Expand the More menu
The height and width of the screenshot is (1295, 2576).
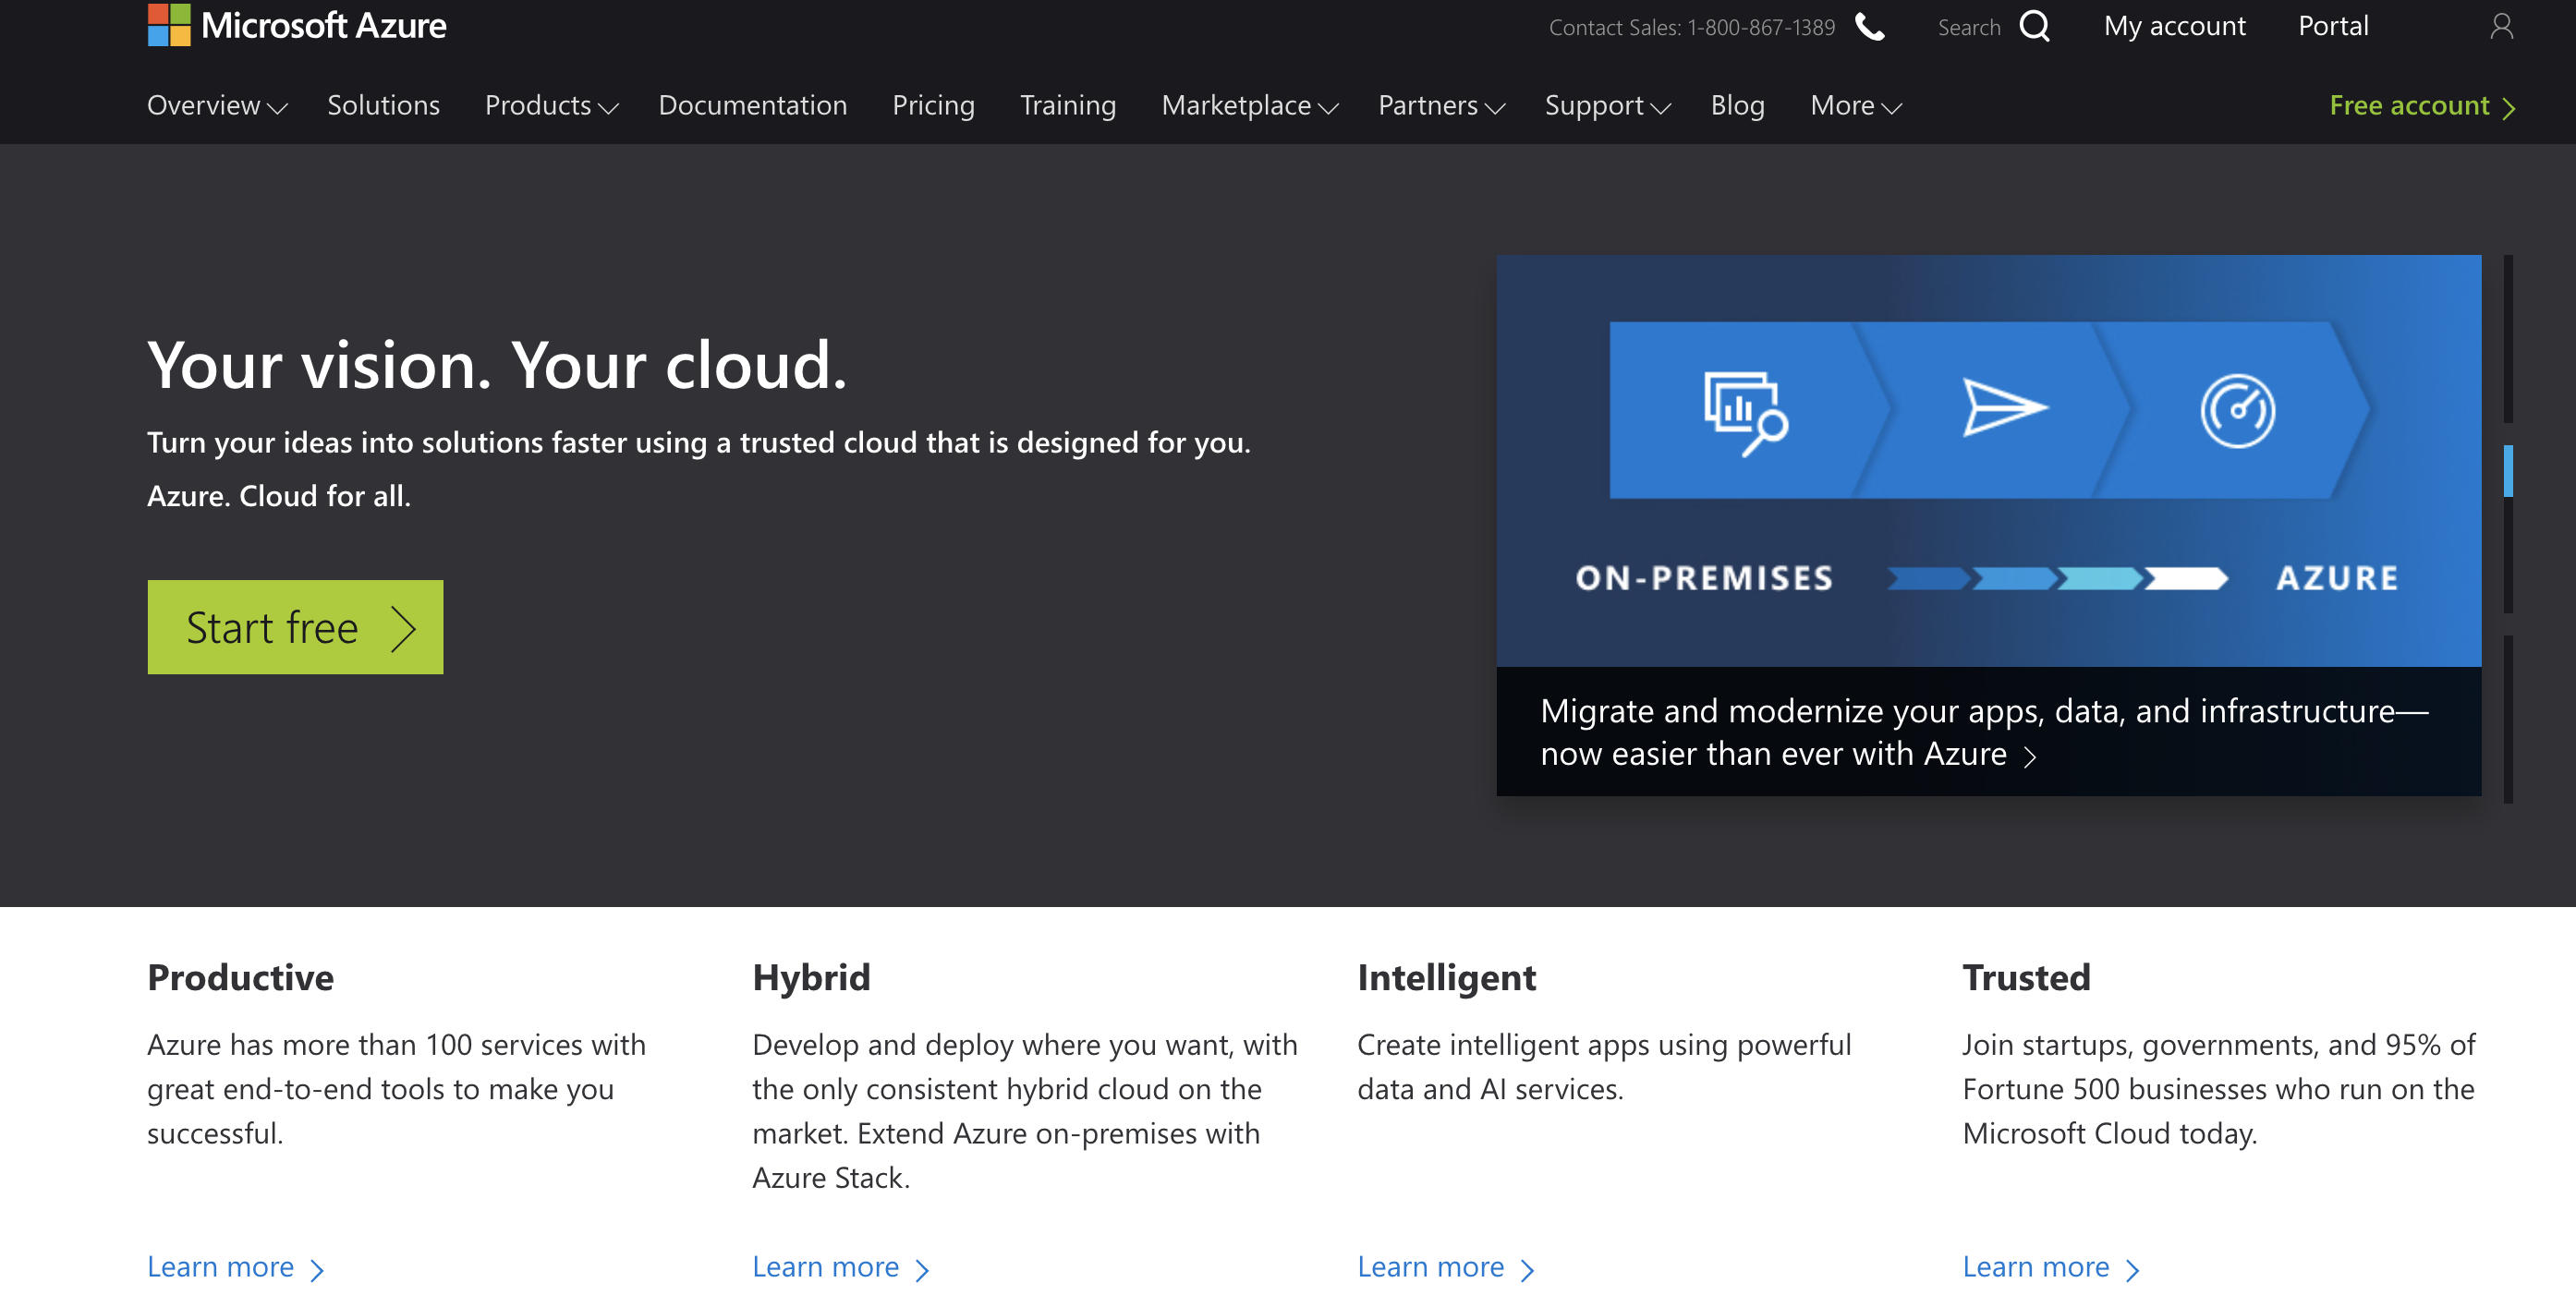pos(1854,106)
